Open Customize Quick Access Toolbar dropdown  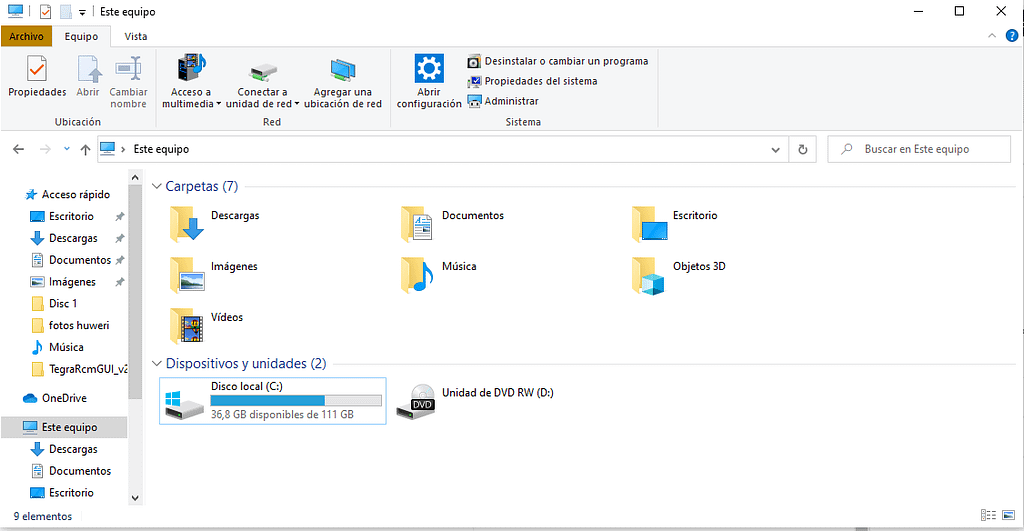[x=82, y=12]
